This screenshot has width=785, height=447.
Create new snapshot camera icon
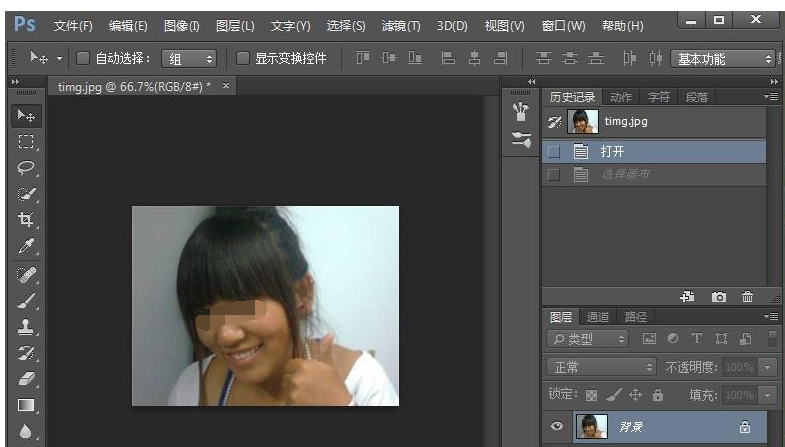coord(718,297)
